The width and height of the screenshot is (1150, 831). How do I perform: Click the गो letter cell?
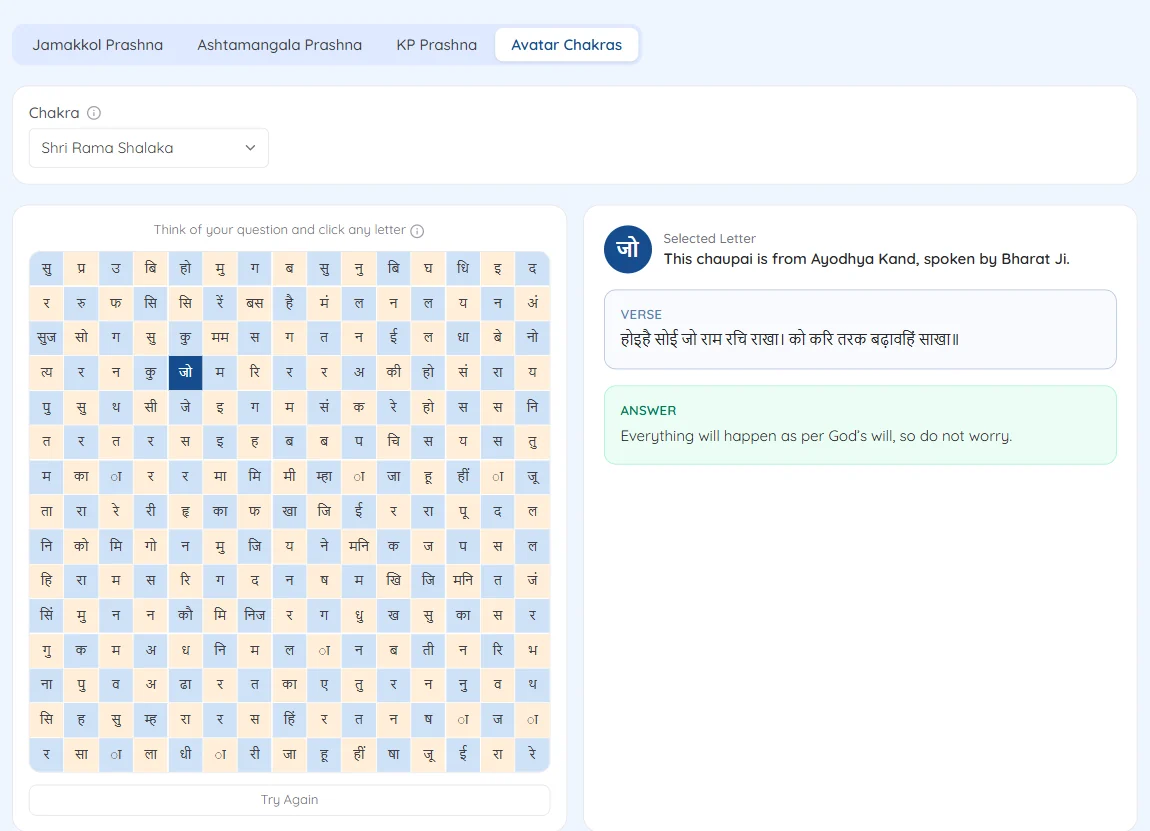click(150, 546)
